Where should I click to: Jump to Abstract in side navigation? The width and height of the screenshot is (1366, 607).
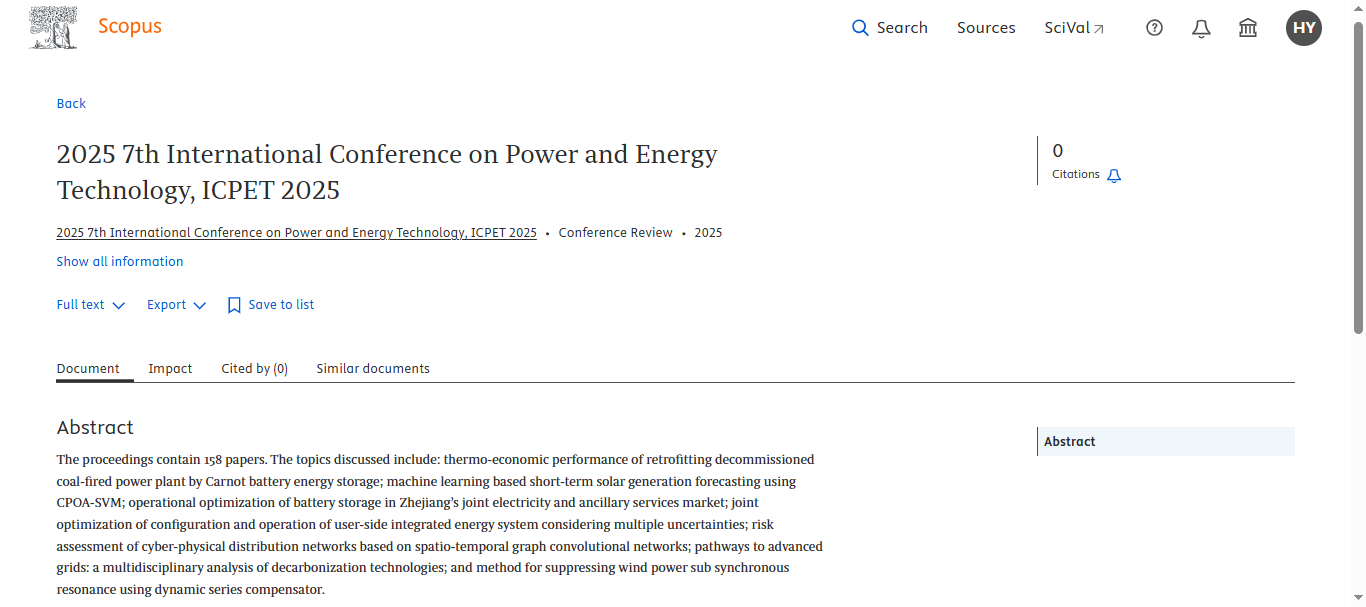click(1070, 442)
